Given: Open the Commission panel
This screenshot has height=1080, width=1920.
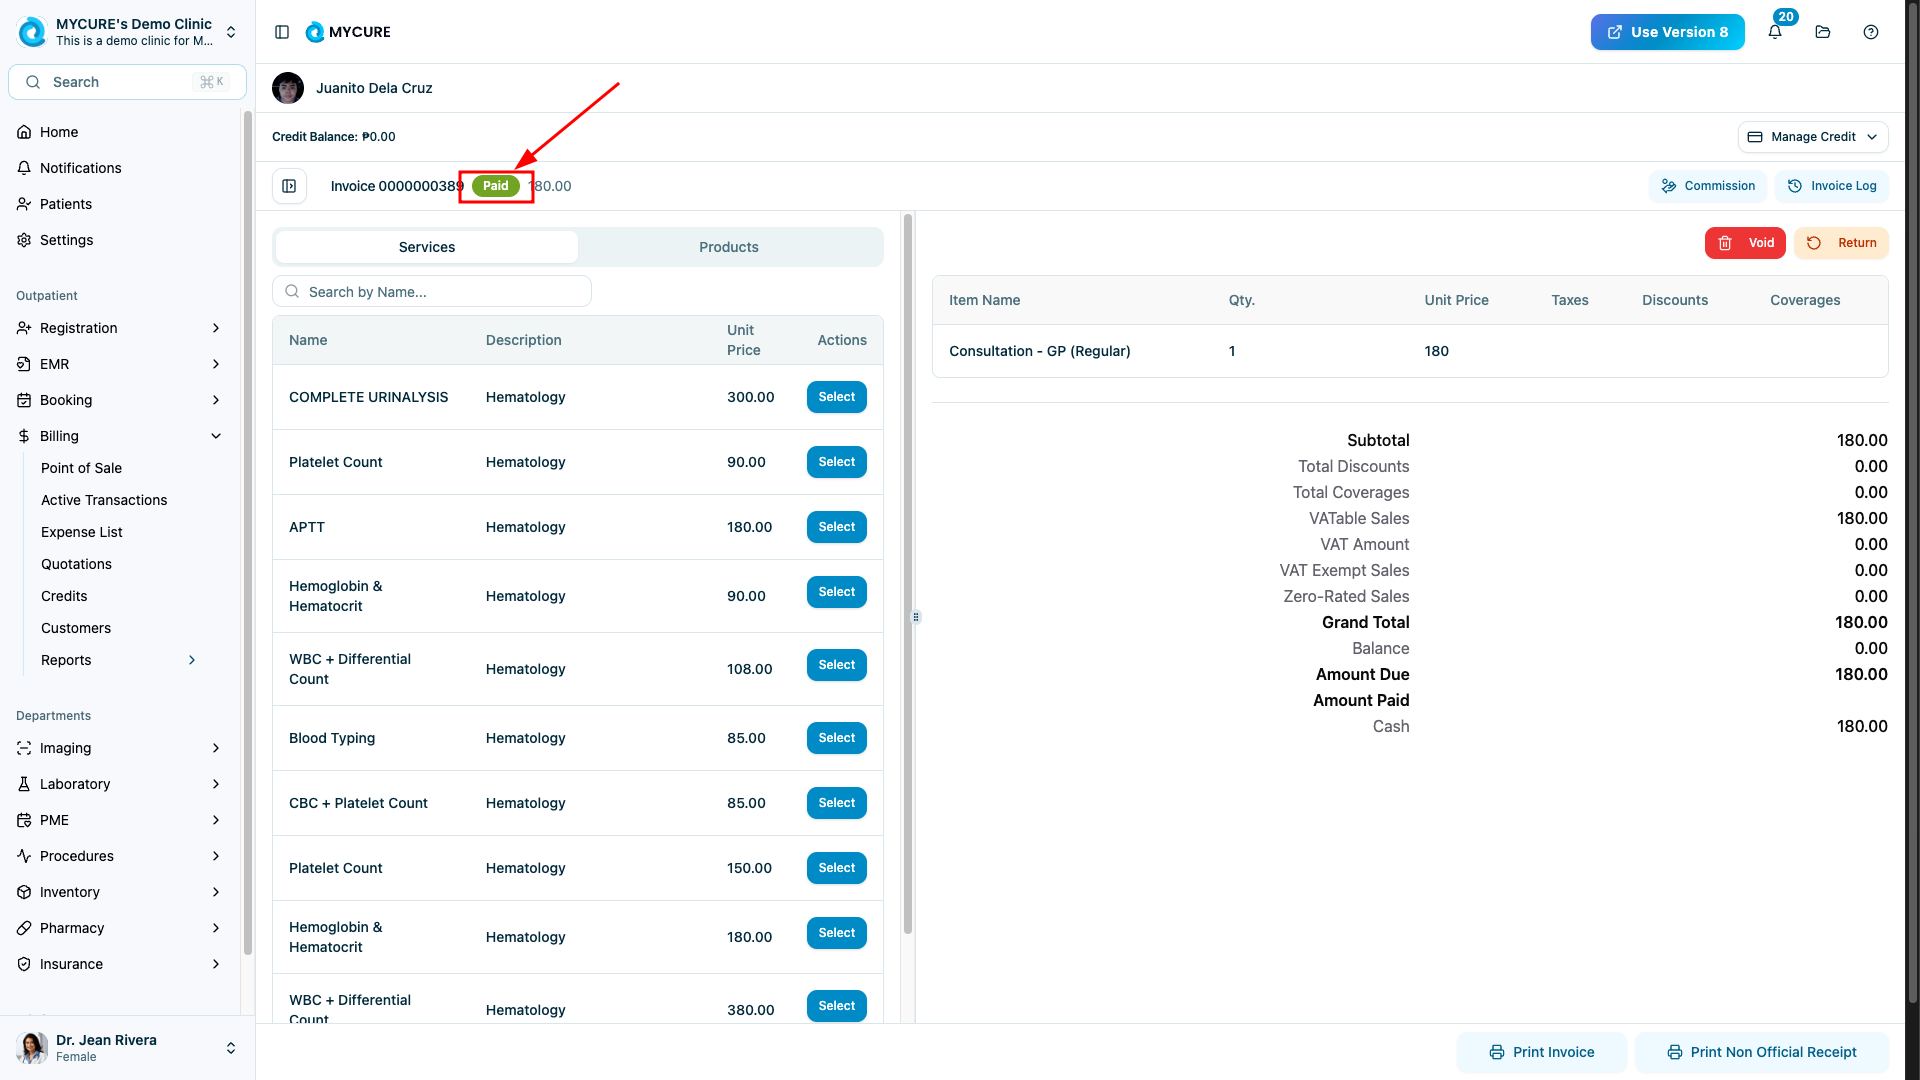Looking at the screenshot, I should tap(1708, 186).
